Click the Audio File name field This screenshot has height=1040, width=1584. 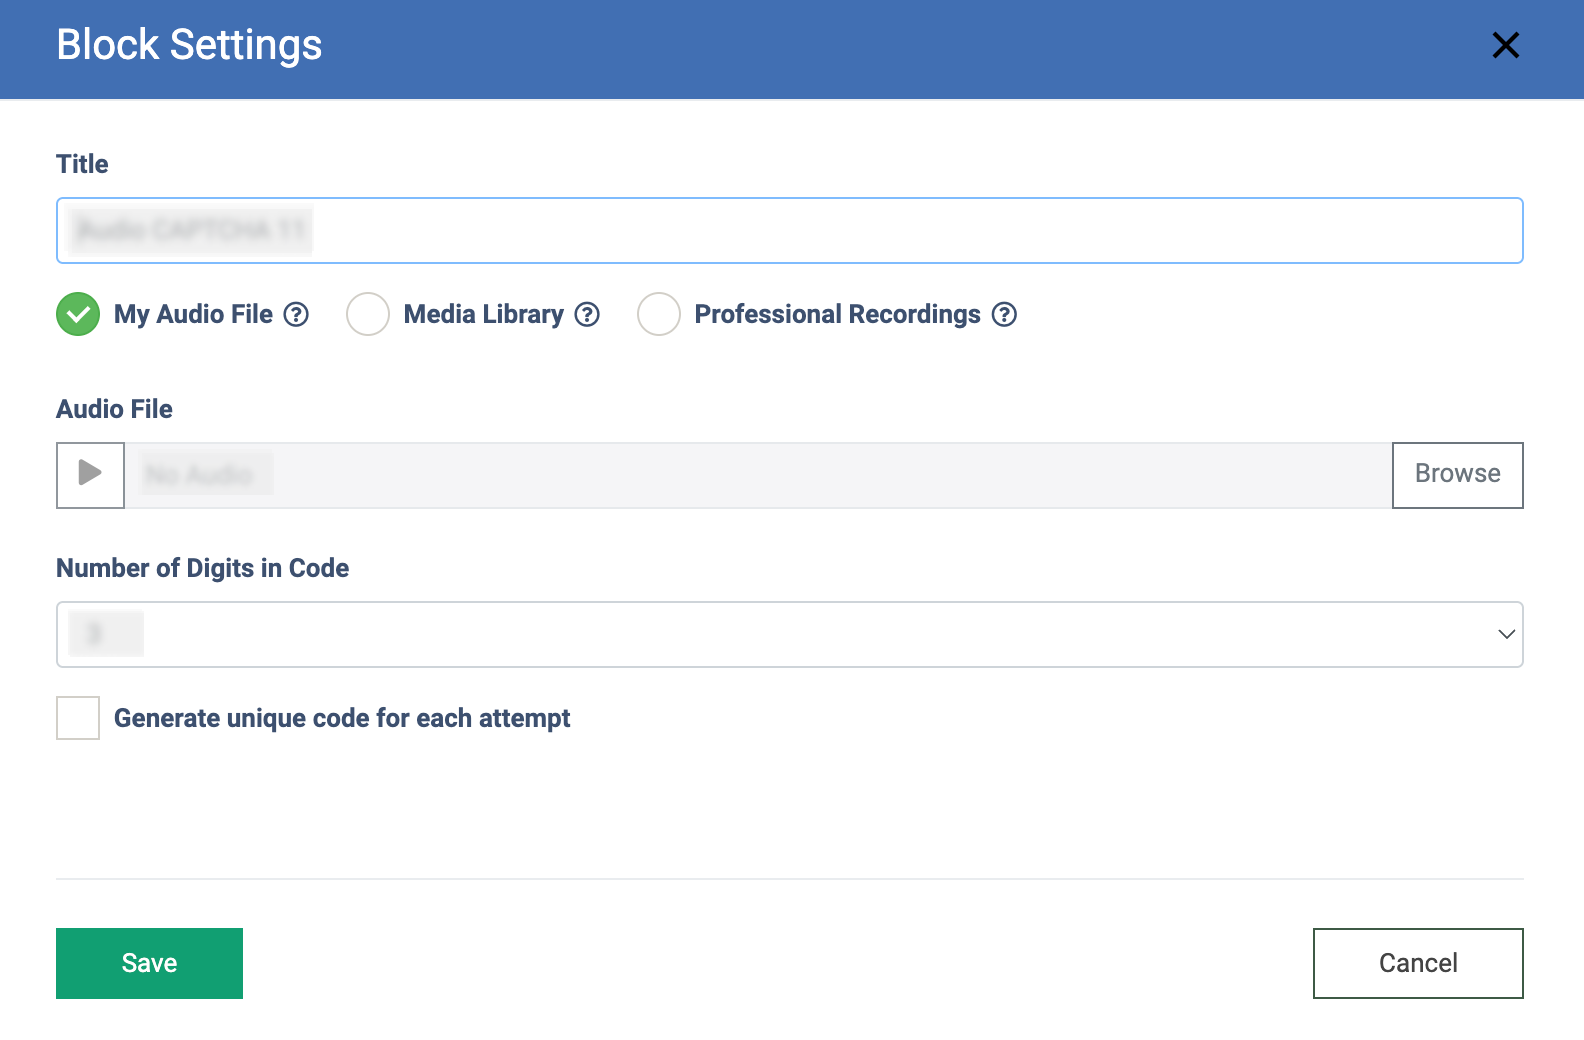tap(758, 475)
